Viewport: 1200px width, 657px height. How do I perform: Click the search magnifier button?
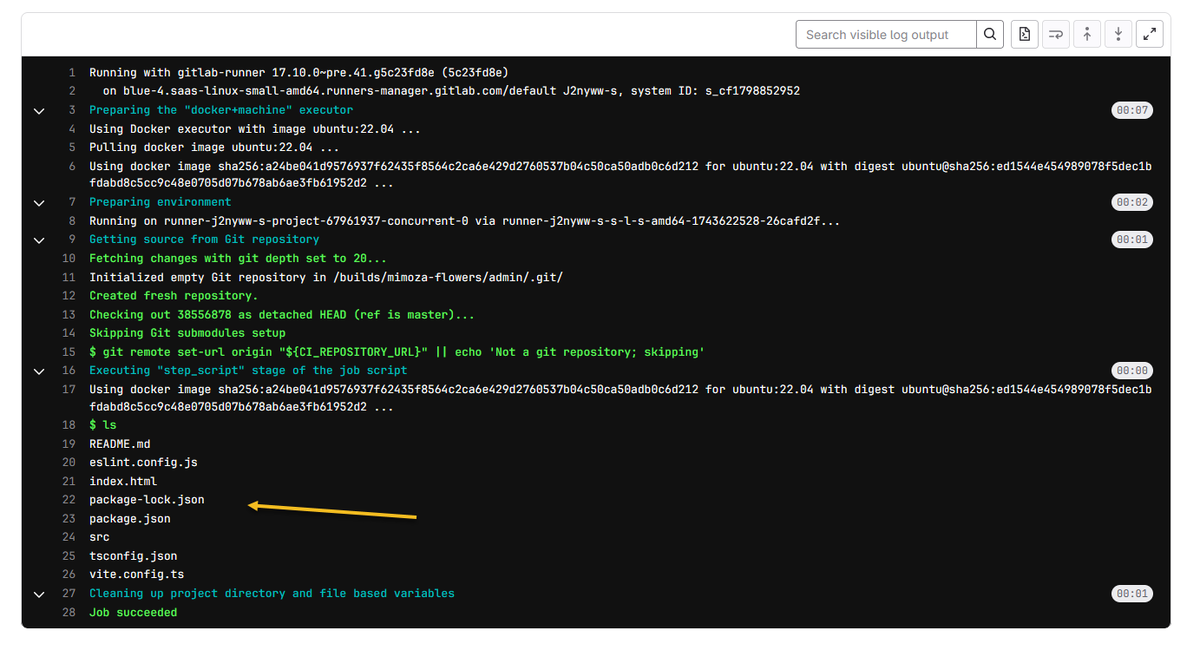(x=990, y=34)
